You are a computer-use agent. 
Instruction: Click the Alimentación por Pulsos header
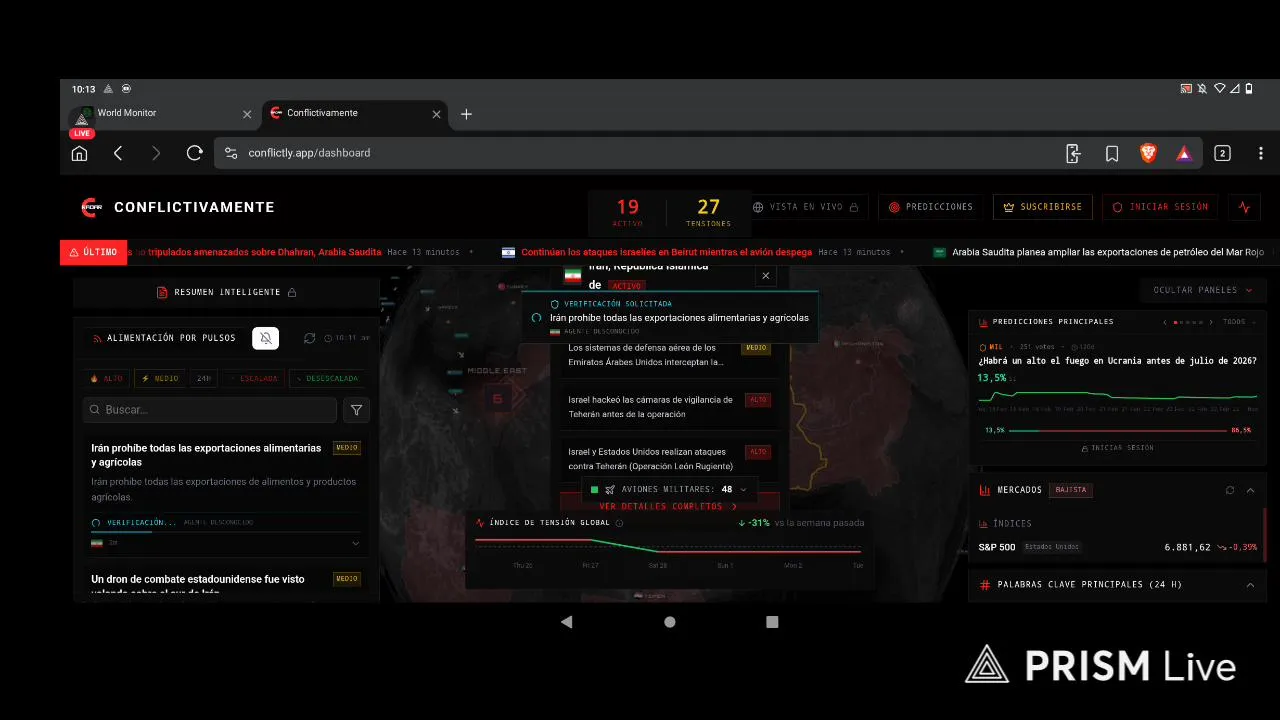171,338
